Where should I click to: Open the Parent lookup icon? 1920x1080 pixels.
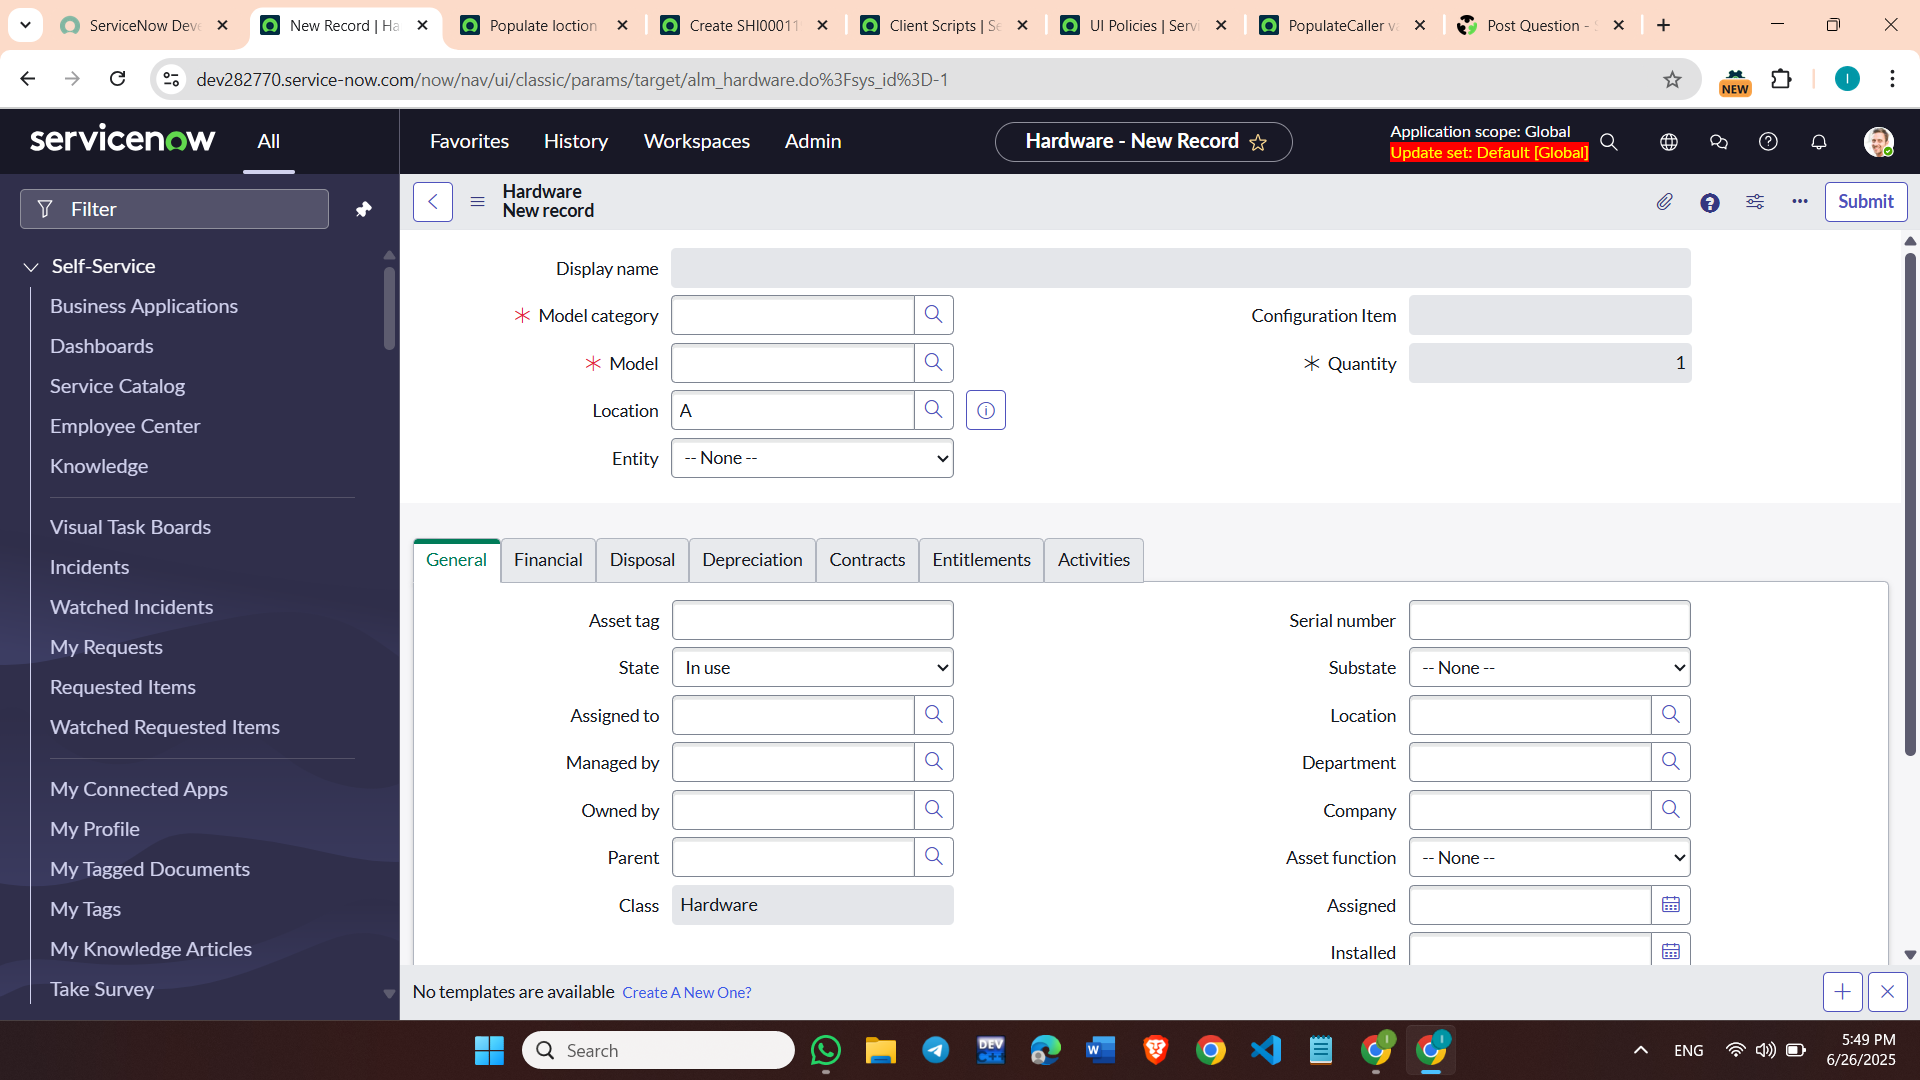point(933,857)
